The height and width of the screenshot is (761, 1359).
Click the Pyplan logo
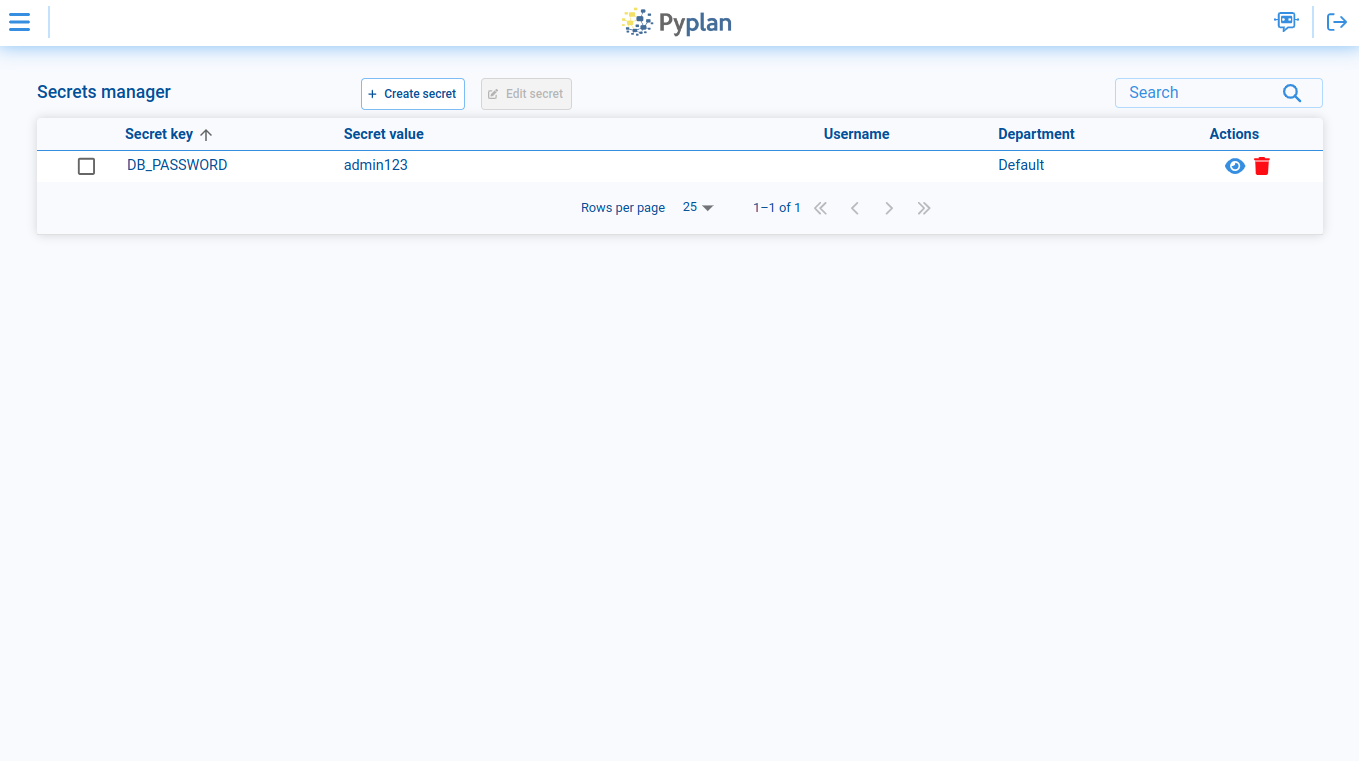[x=677, y=22]
